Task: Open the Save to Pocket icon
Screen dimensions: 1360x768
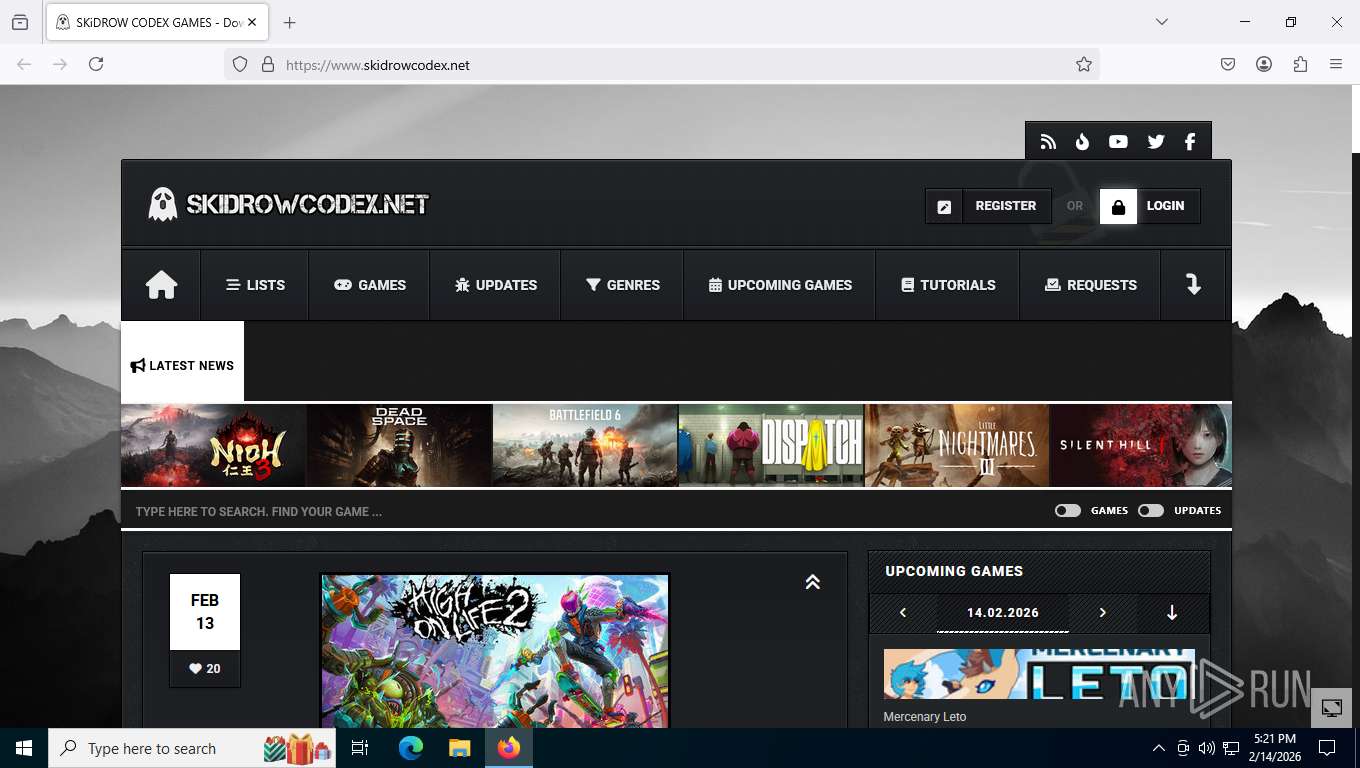Action: (x=1228, y=64)
